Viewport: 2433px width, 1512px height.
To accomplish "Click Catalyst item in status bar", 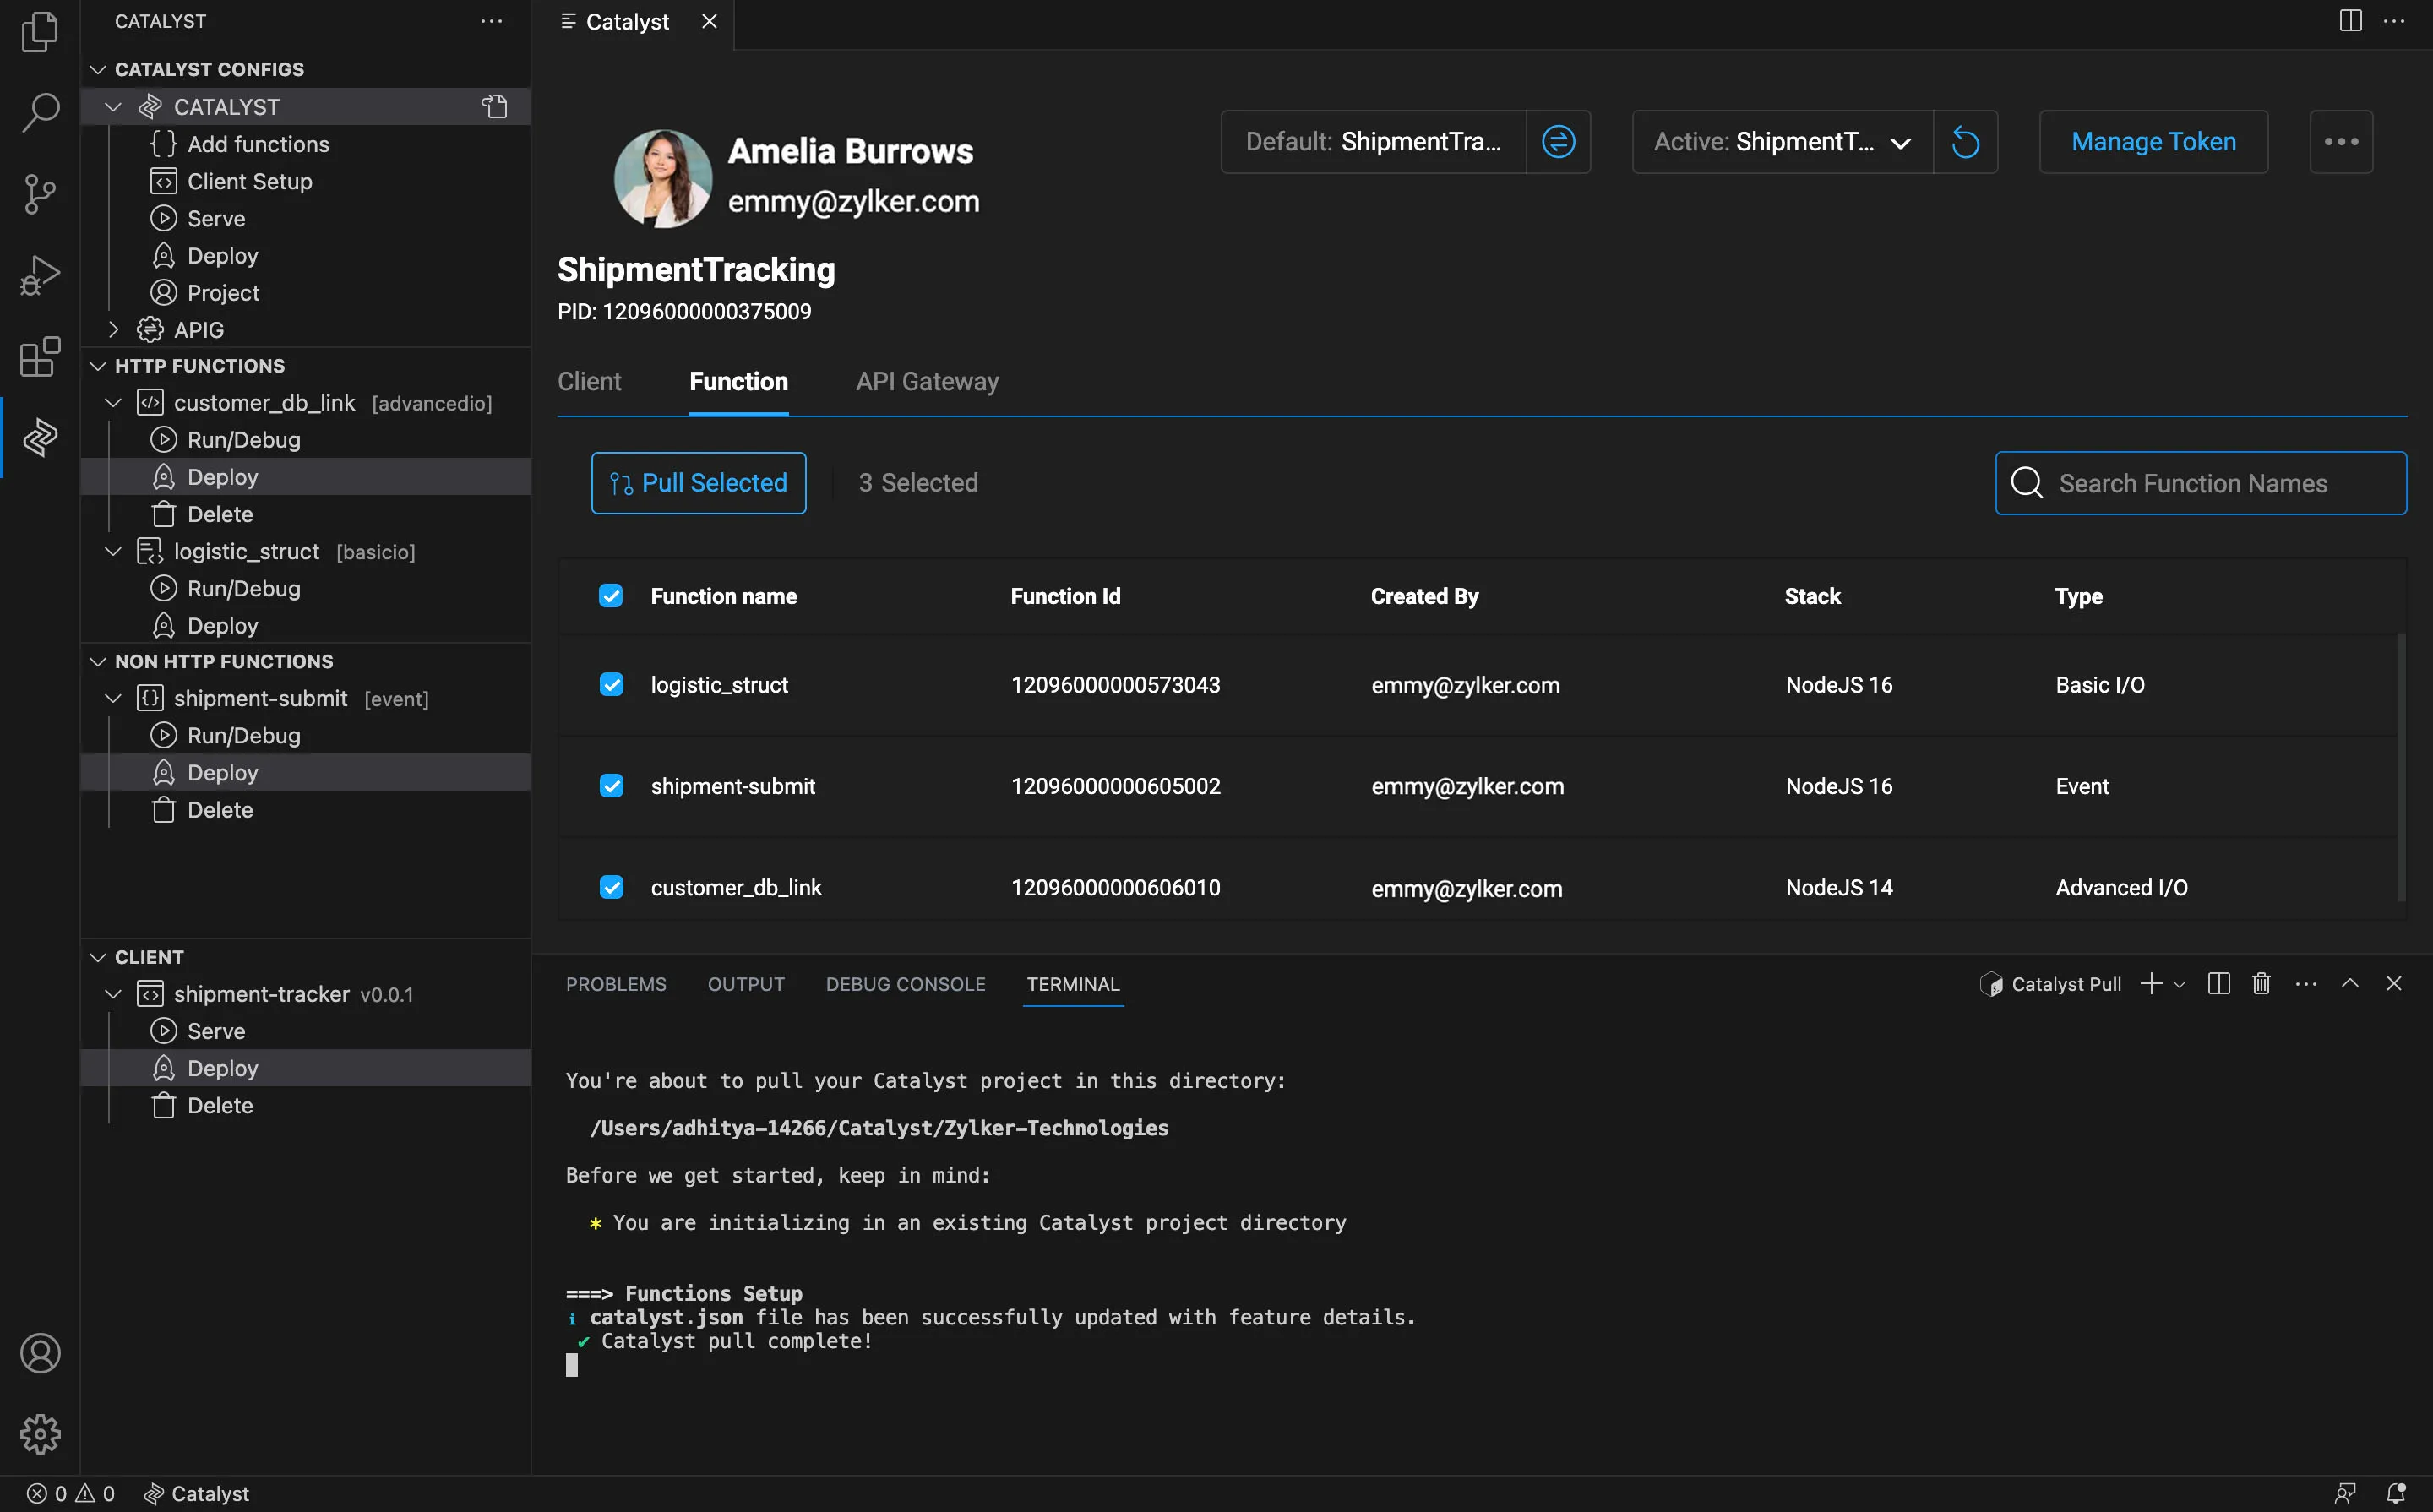I will point(196,1493).
